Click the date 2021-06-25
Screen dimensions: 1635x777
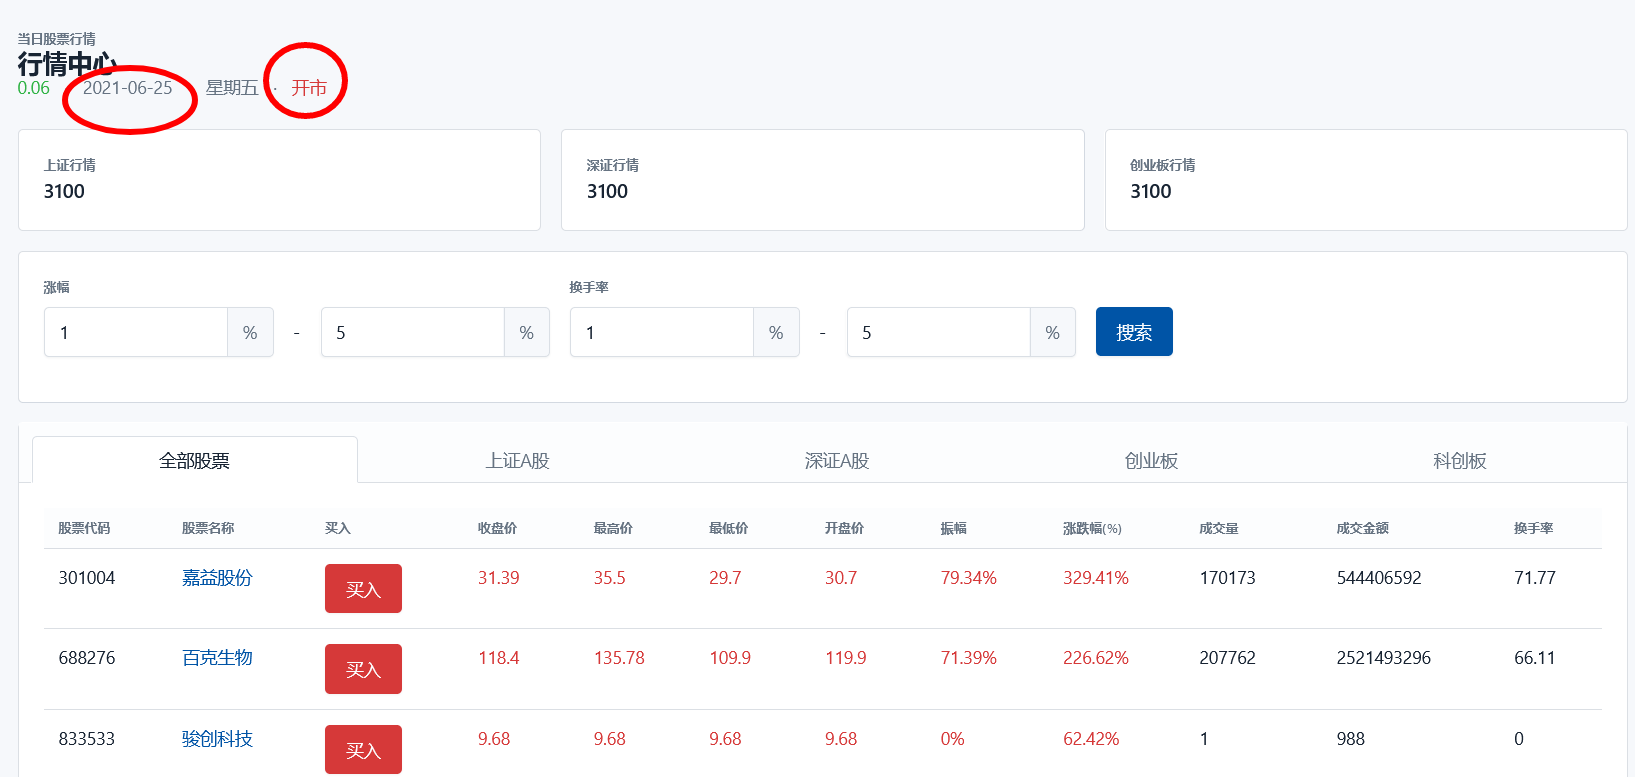coord(127,88)
